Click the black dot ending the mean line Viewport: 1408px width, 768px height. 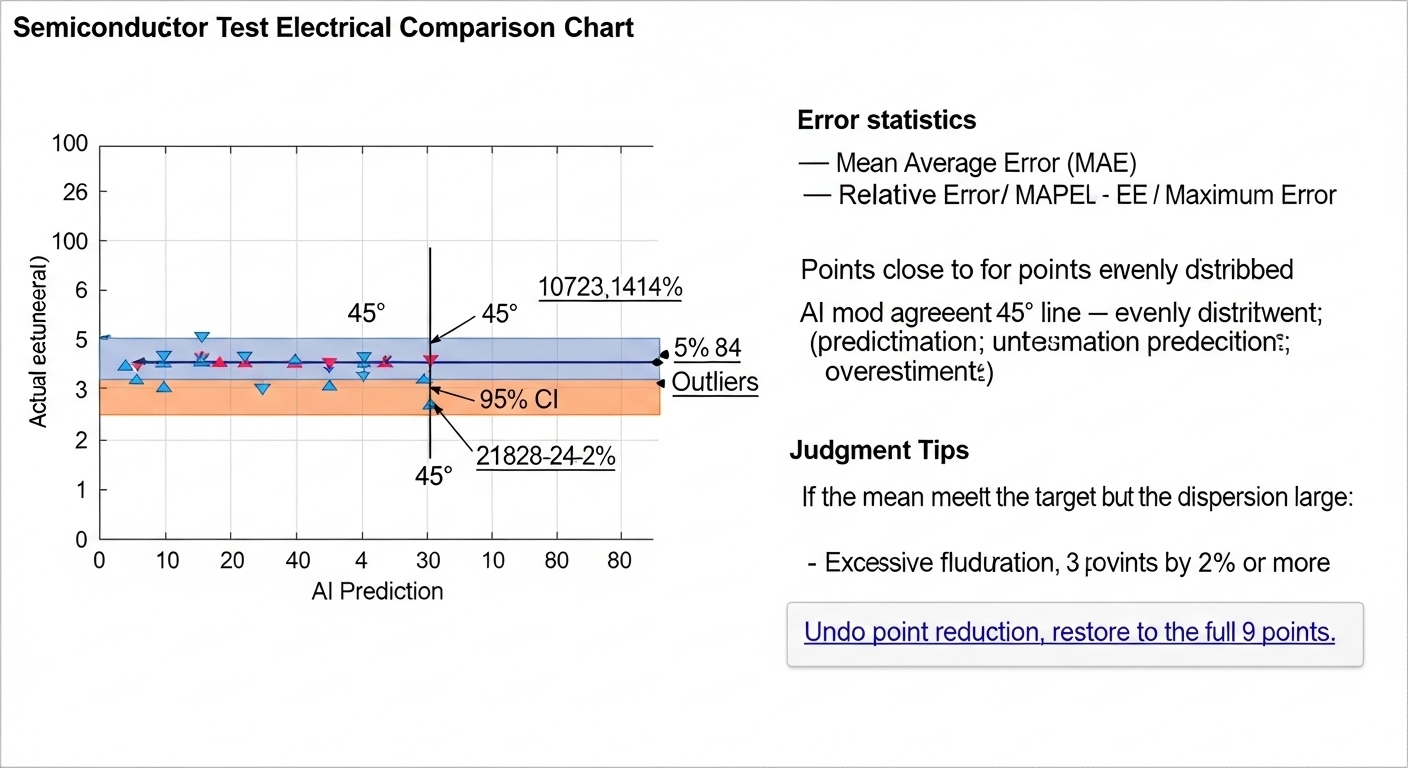[656, 362]
